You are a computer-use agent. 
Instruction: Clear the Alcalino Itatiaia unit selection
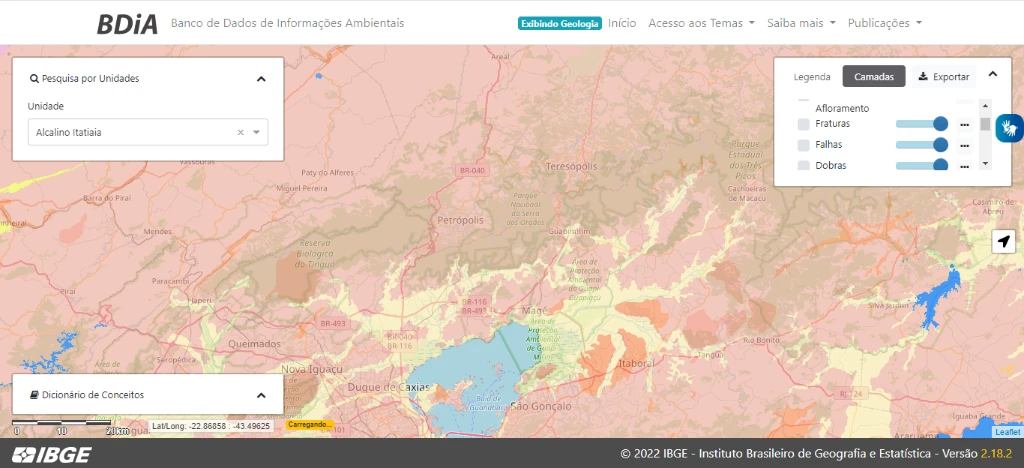(240, 133)
